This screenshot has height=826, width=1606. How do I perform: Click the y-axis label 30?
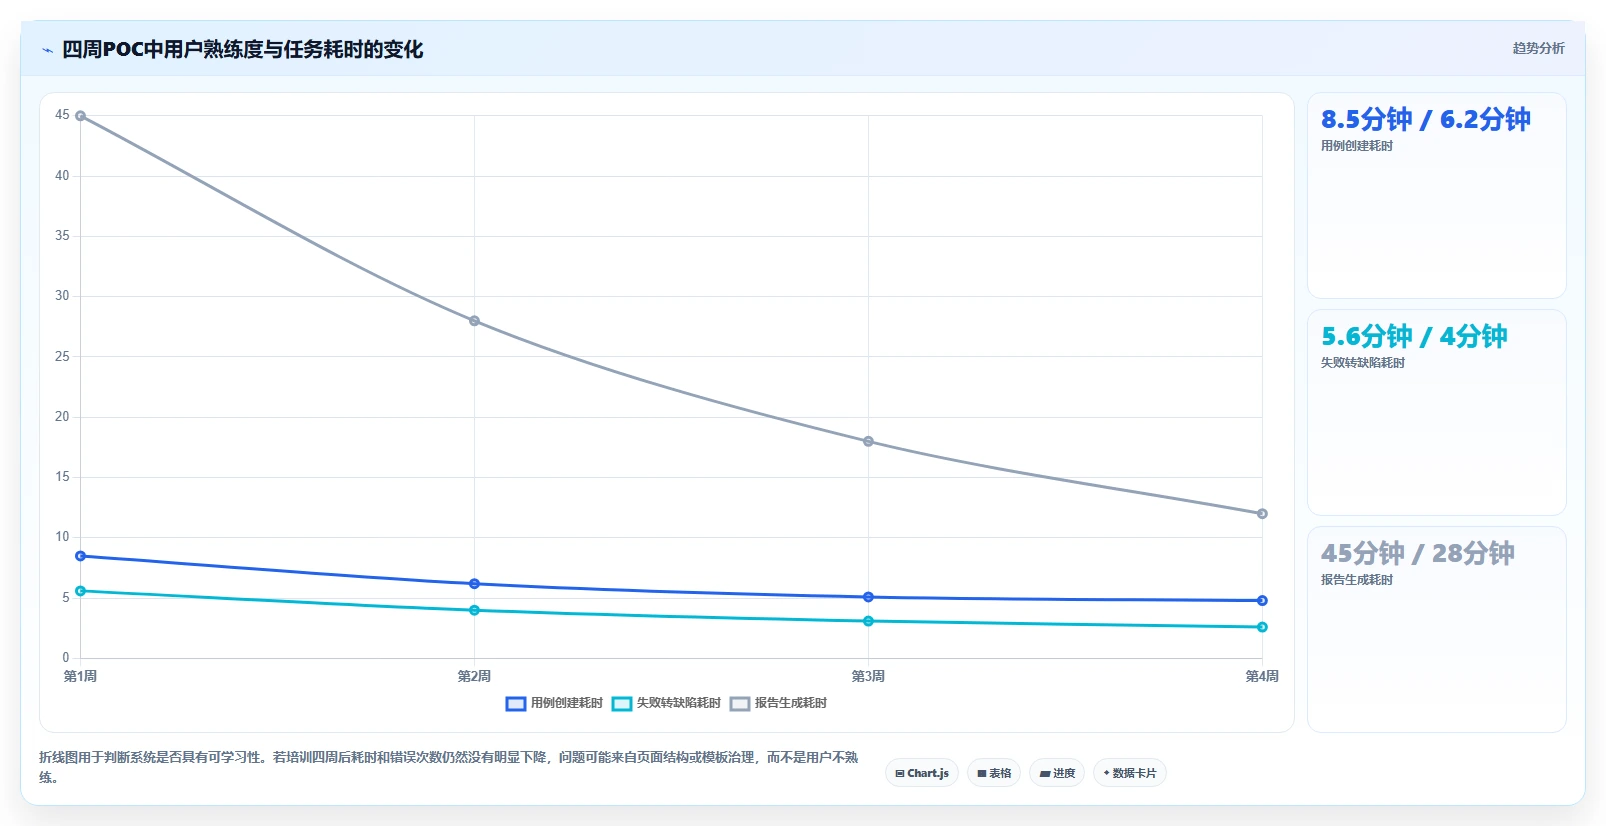[62, 296]
